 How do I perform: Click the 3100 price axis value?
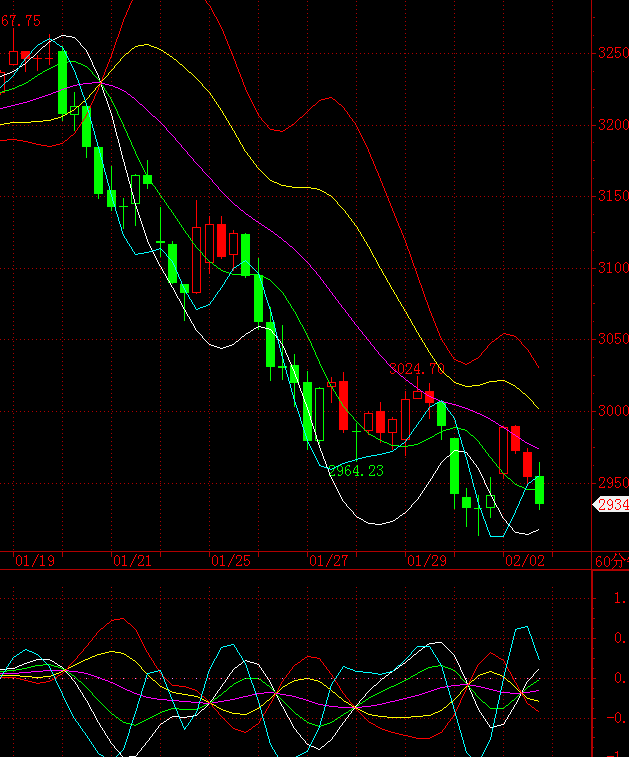[x=613, y=267]
